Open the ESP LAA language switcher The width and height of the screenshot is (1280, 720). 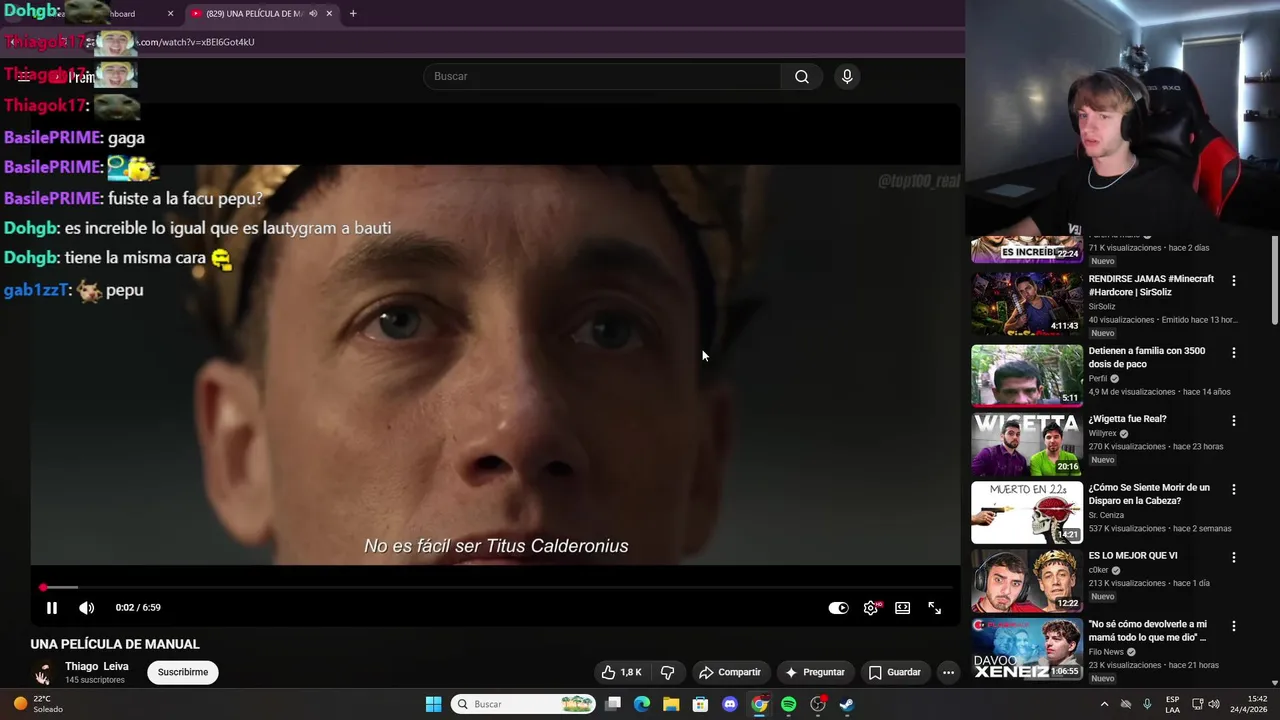(1172, 704)
